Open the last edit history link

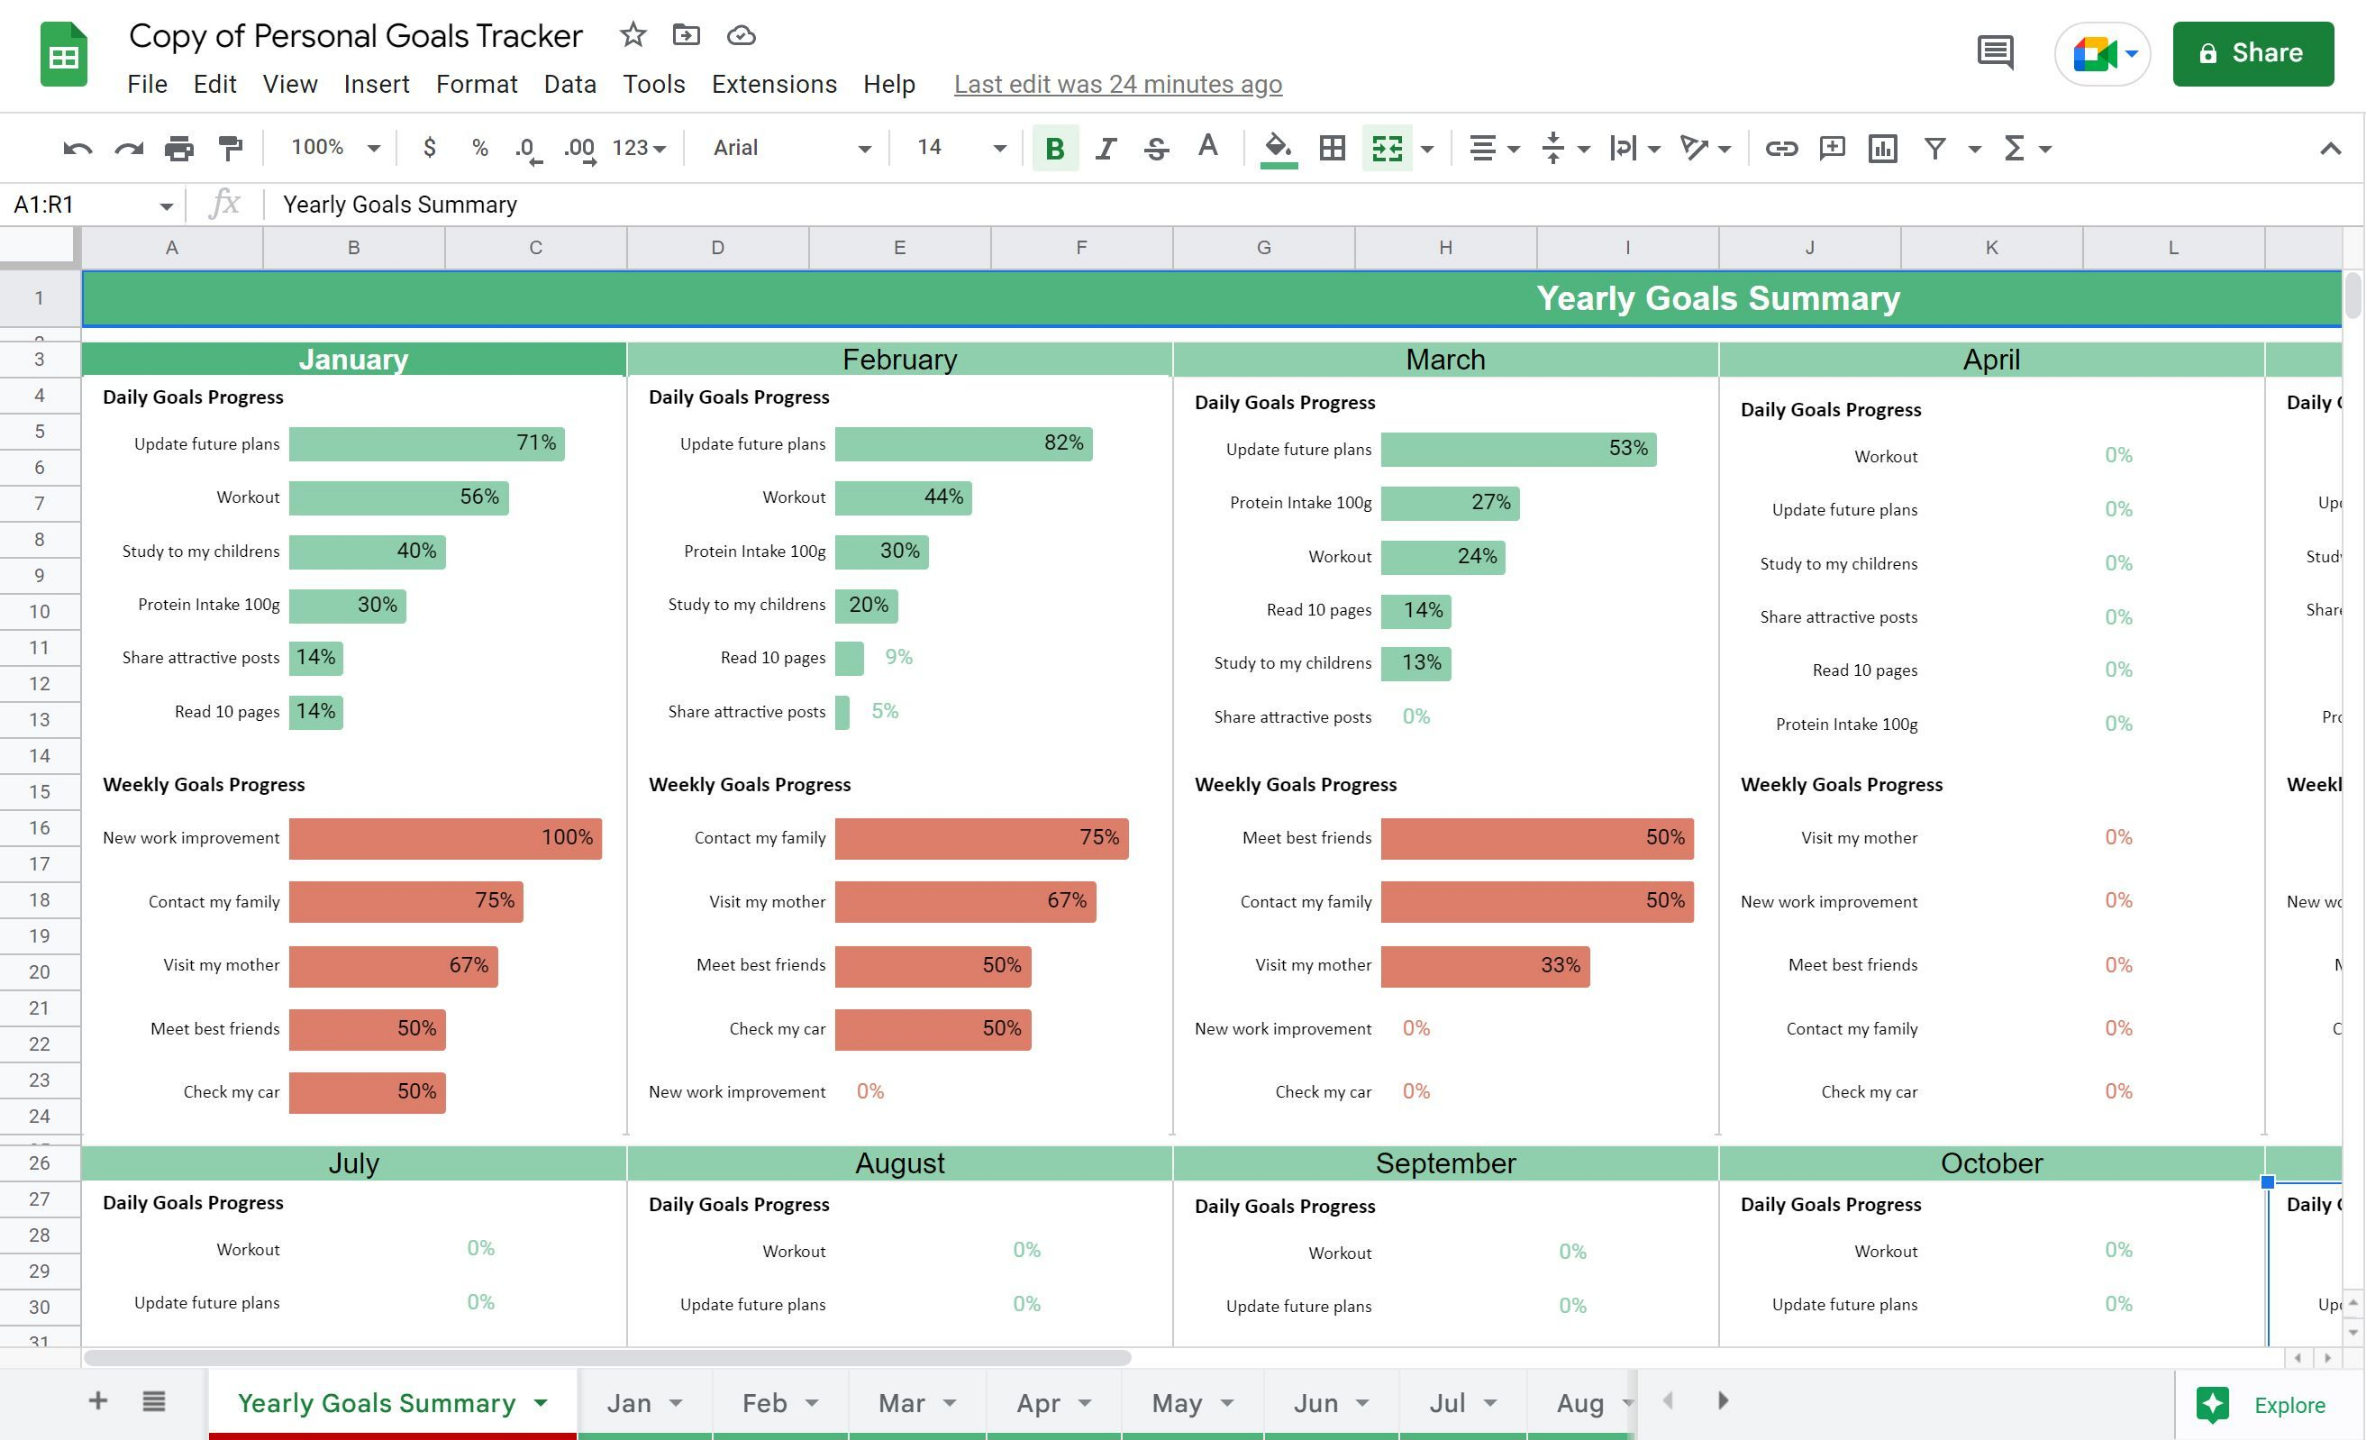pos(1117,84)
